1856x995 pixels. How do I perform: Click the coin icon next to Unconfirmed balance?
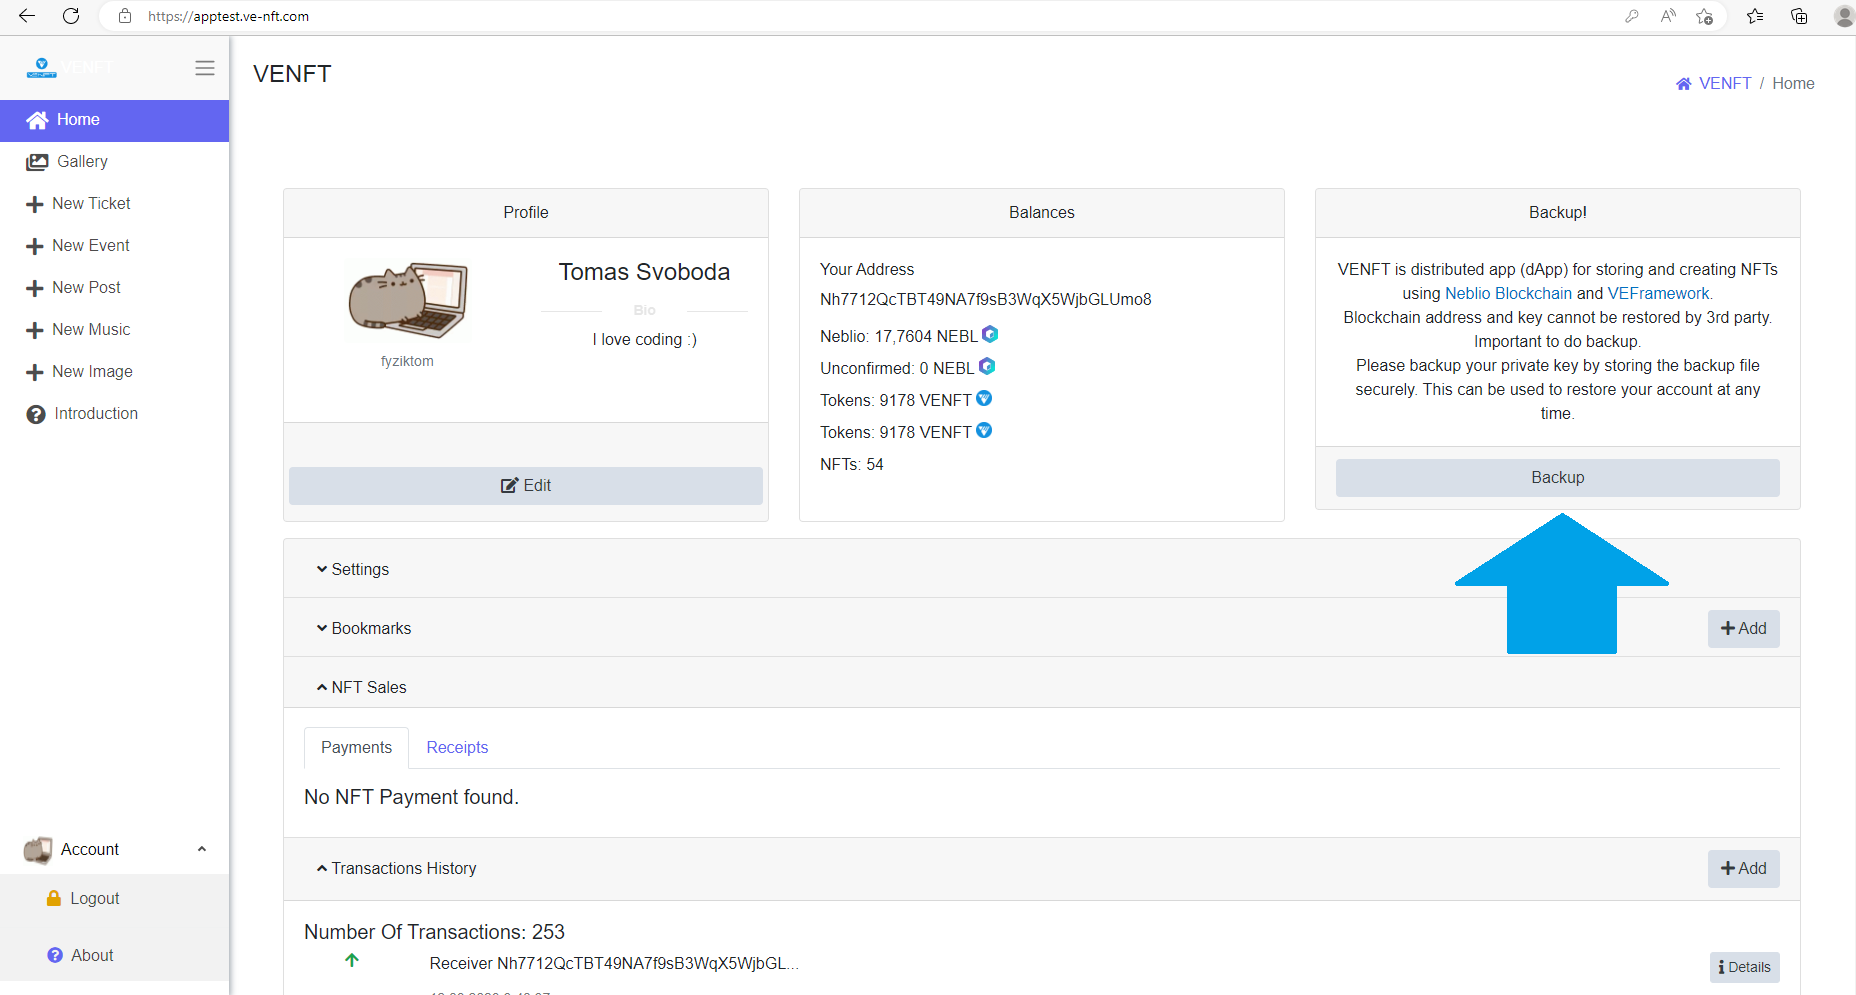(987, 366)
